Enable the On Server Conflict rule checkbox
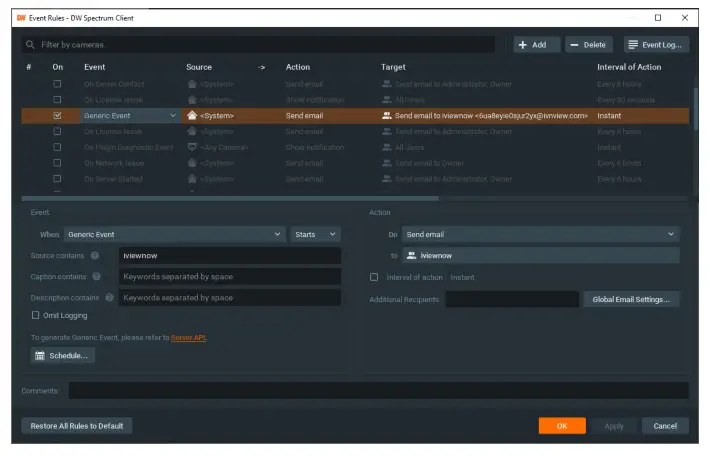This screenshot has width=710, height=456. point(57,84)
